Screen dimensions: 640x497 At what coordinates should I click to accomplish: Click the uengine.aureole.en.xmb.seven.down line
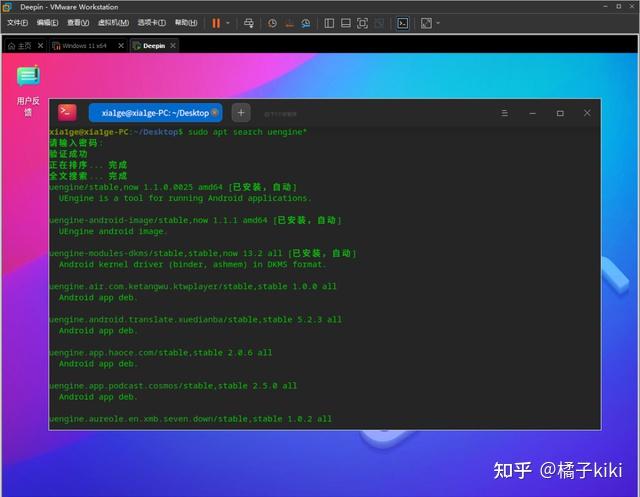point(190,419)
